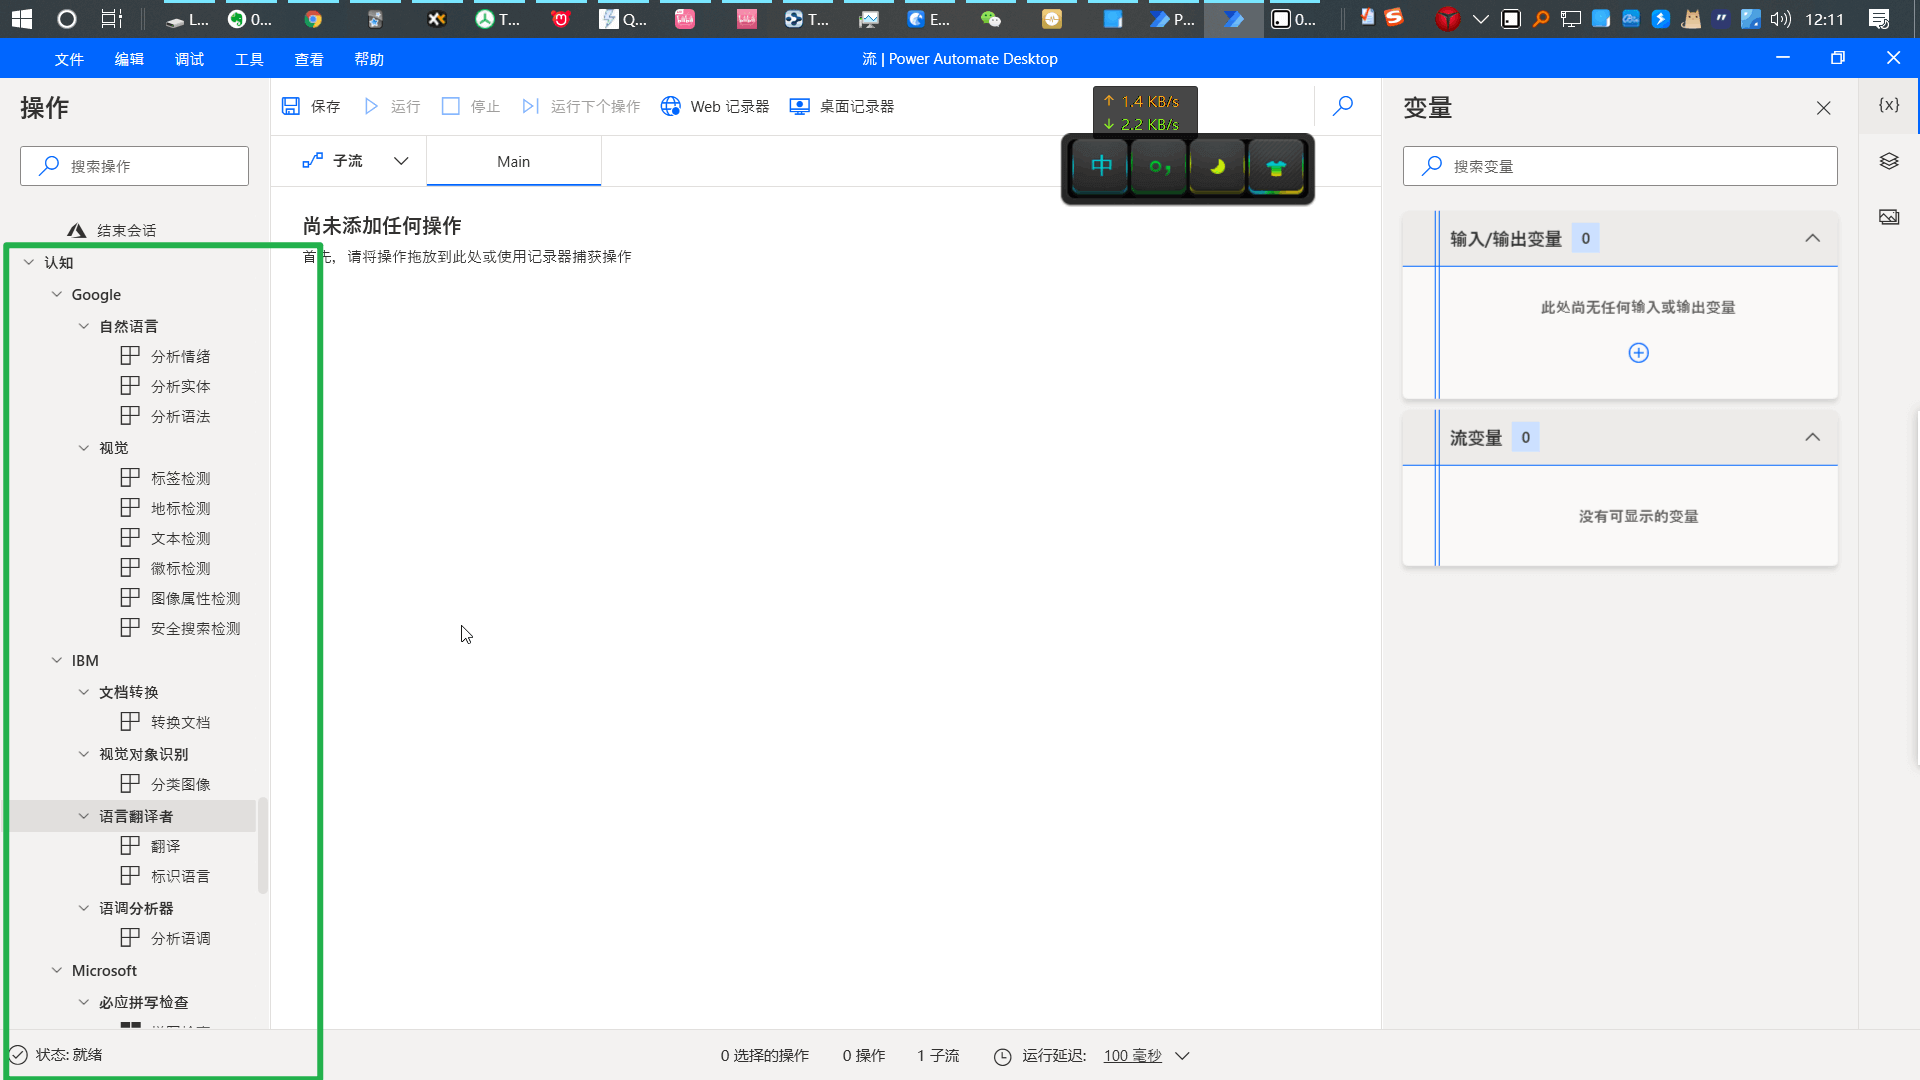Click the Save icon in toolbar
1920x1080 pixels.
click(x=291, y=106)
